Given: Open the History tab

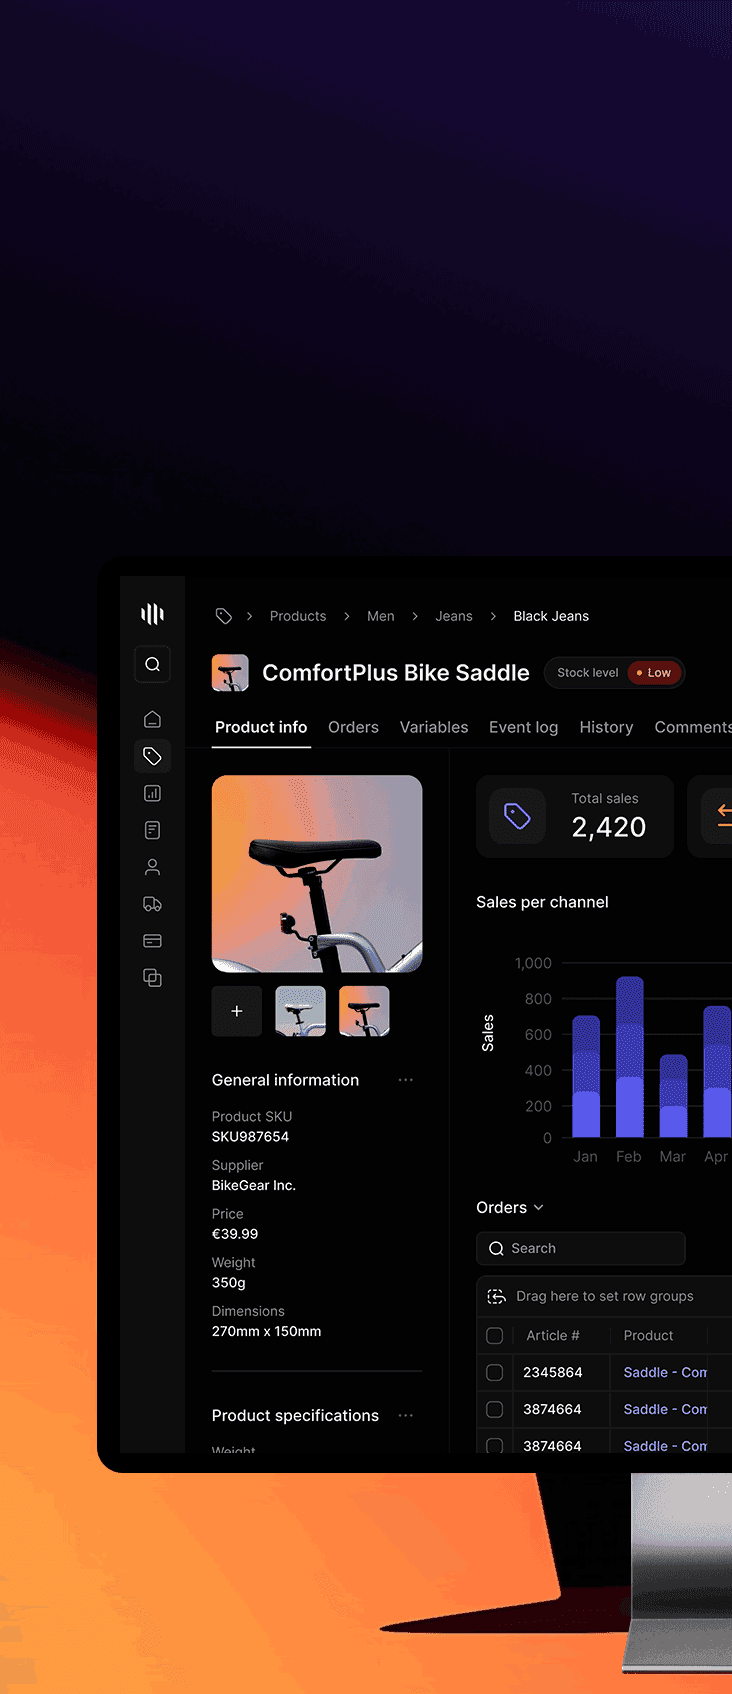Looking at the screenshot, I should [x=606, y=727].
